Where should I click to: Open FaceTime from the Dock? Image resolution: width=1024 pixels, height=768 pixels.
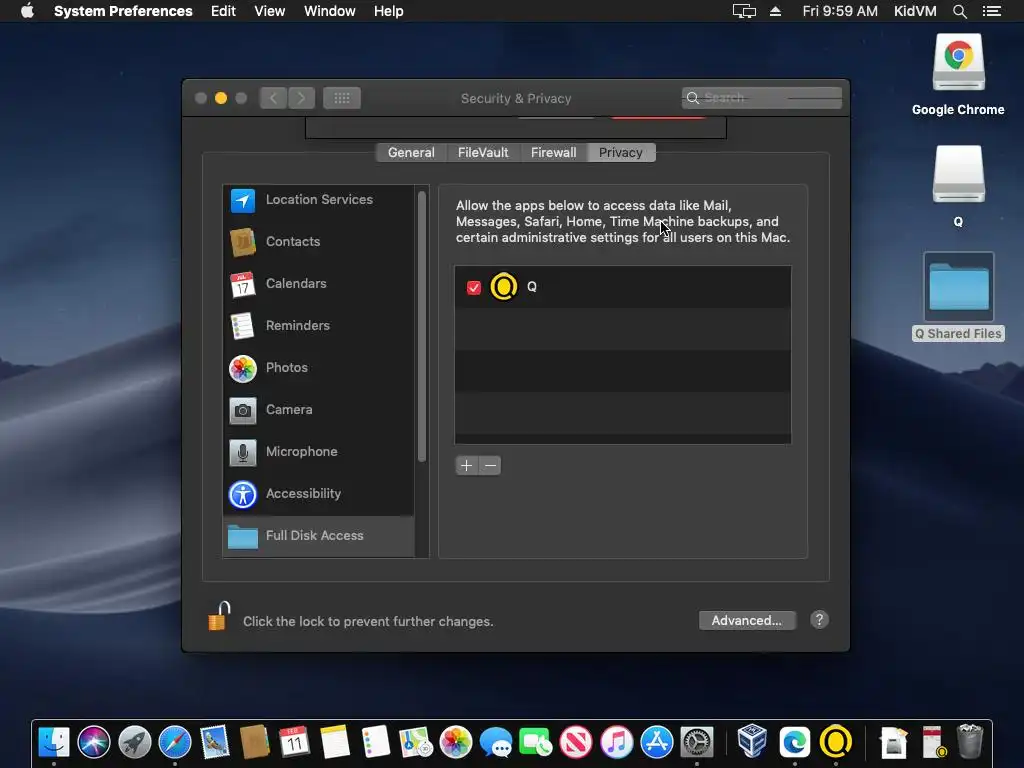pyautogui.click(x=536, y=742)
